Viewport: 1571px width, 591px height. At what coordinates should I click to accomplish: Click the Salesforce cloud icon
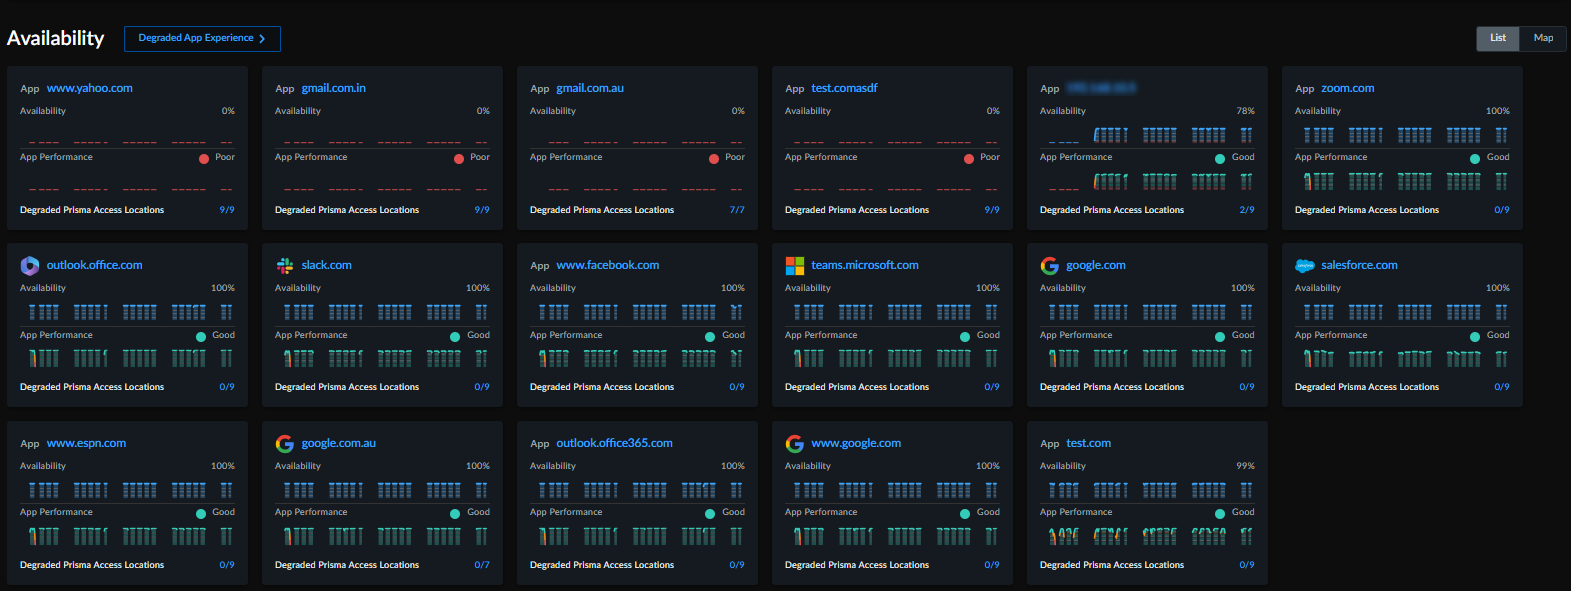point(1305,265)
